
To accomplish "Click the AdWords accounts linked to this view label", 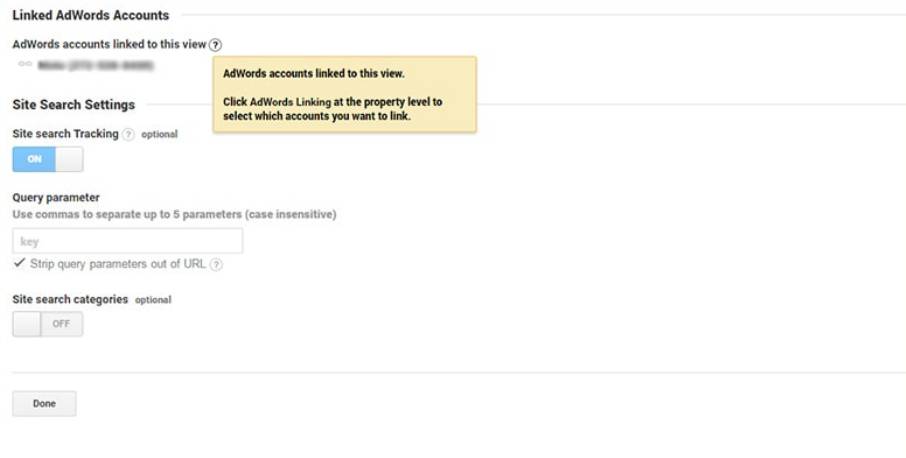I will [110, 45].
